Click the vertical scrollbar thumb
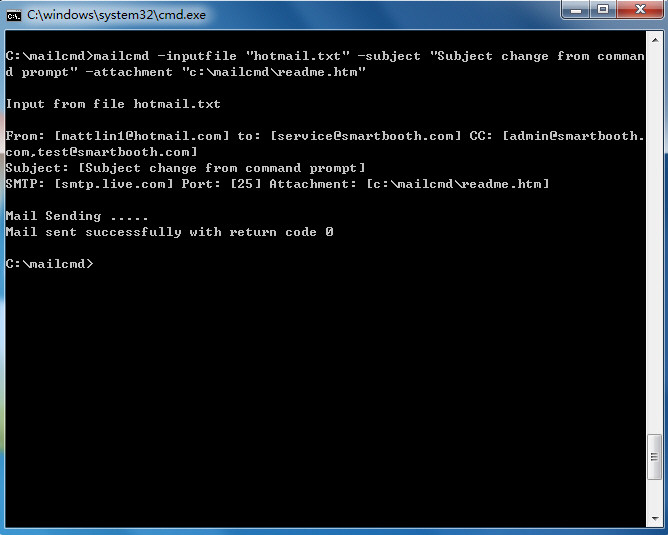This screenshot has width=668, height=535. 654,457
